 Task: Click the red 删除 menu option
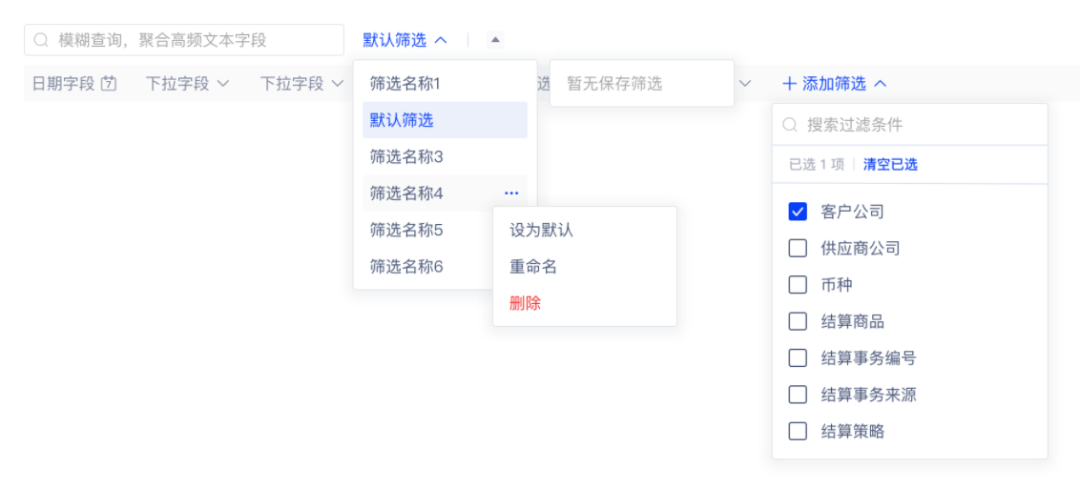(x=525, y=303)
